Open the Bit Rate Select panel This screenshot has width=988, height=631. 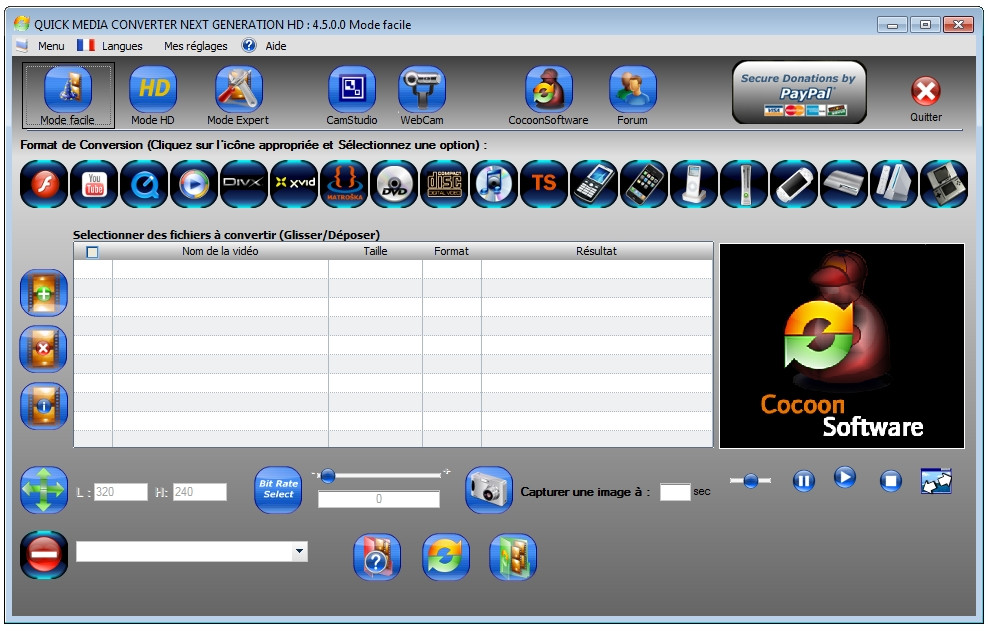[277, 488]
